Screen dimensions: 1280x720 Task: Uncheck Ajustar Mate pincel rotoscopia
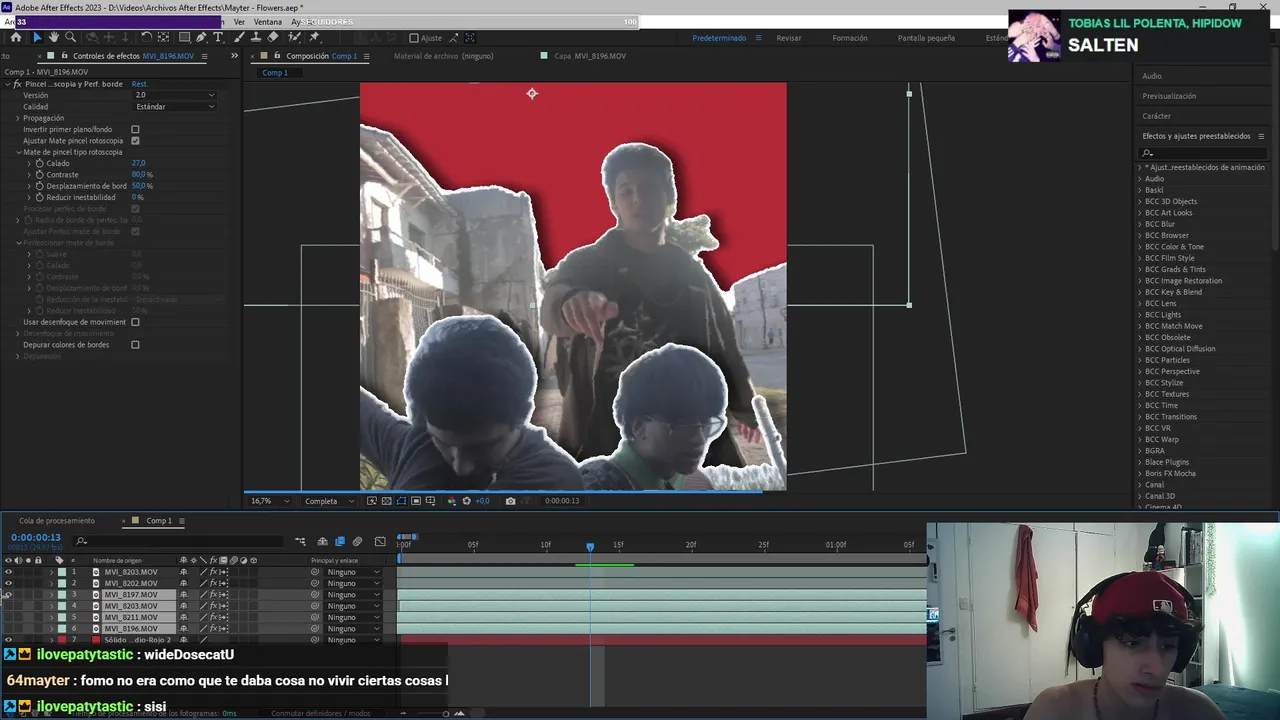pos(135,141)
